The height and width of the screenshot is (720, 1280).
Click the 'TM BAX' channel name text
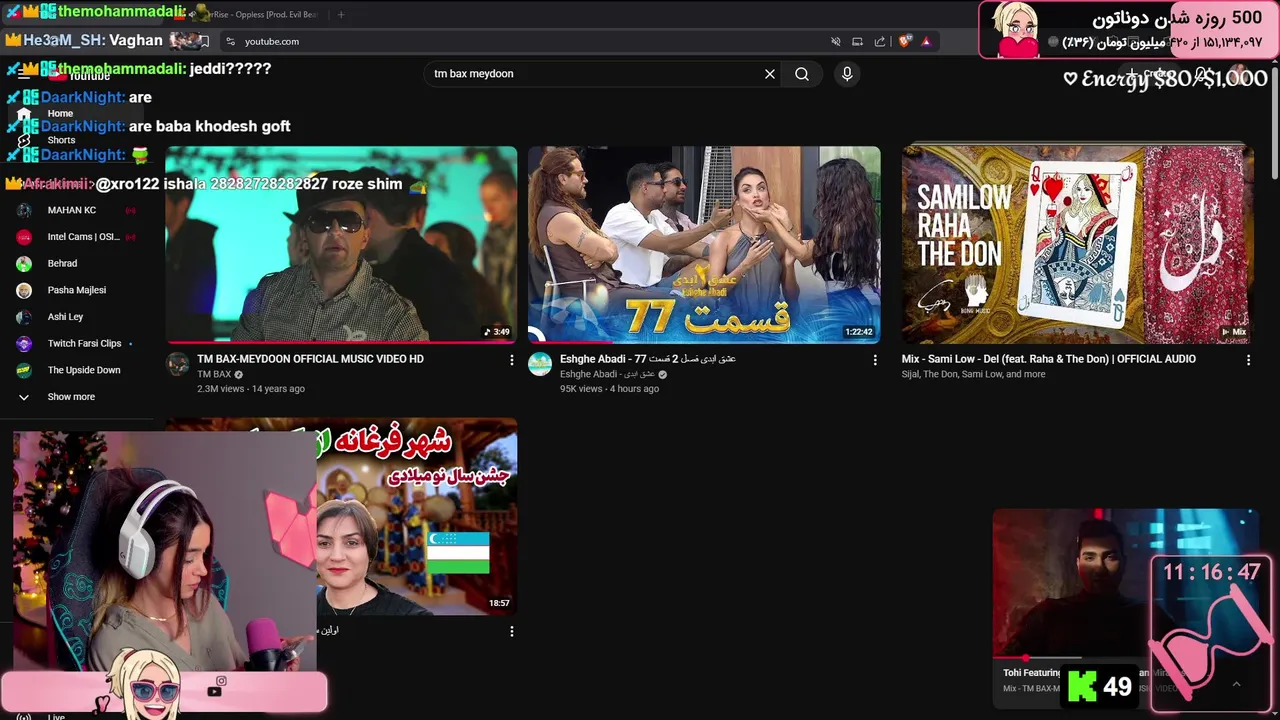[x=214, y=374]
